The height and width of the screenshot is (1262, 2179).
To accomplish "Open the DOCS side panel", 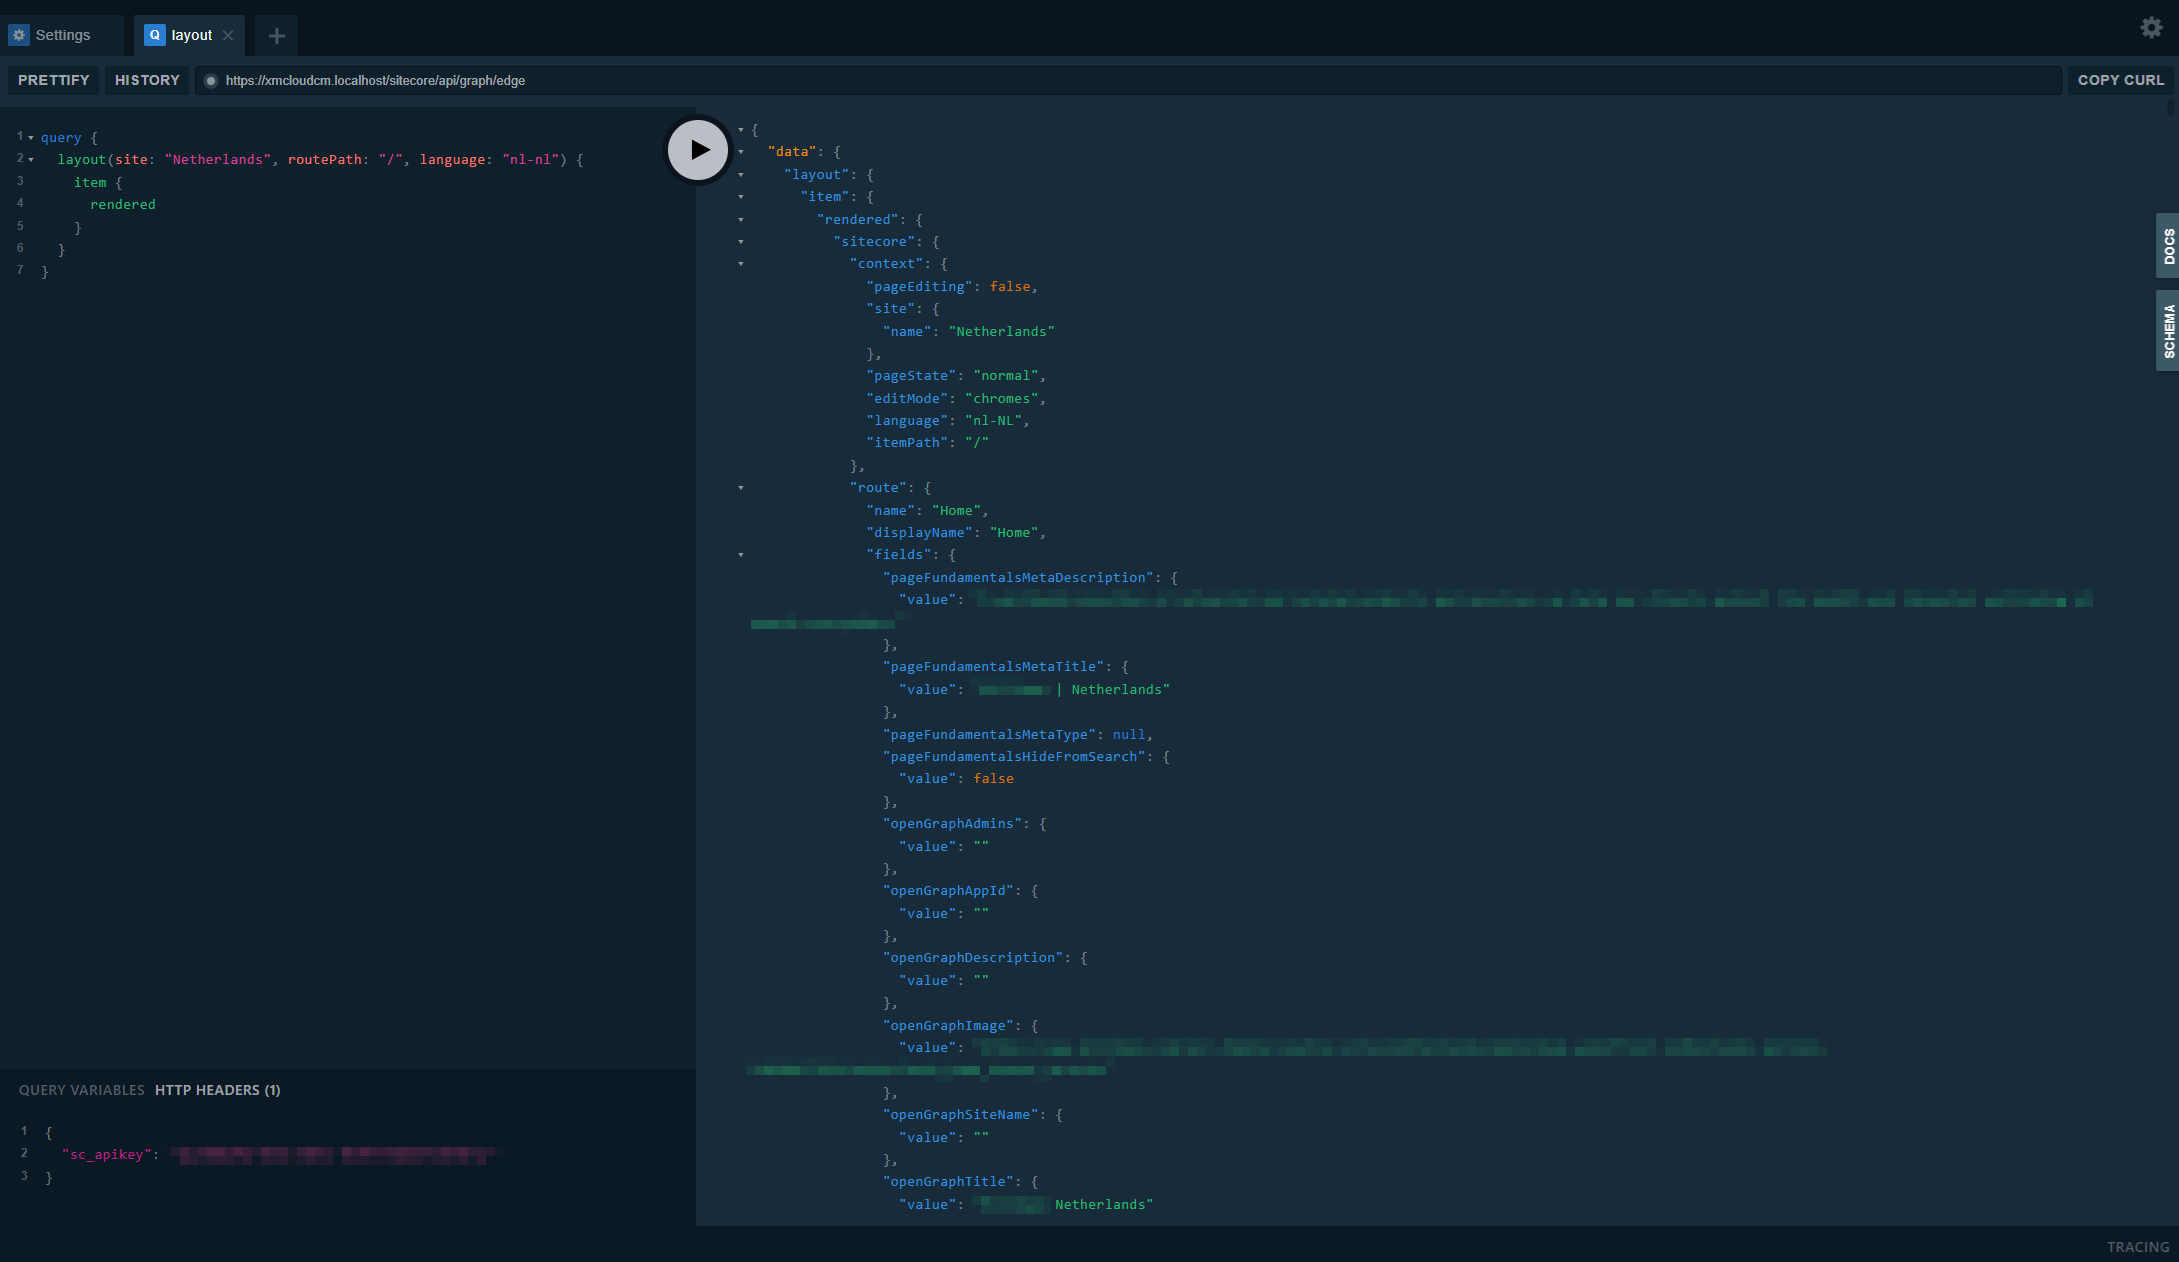I will pos(2168,246).
